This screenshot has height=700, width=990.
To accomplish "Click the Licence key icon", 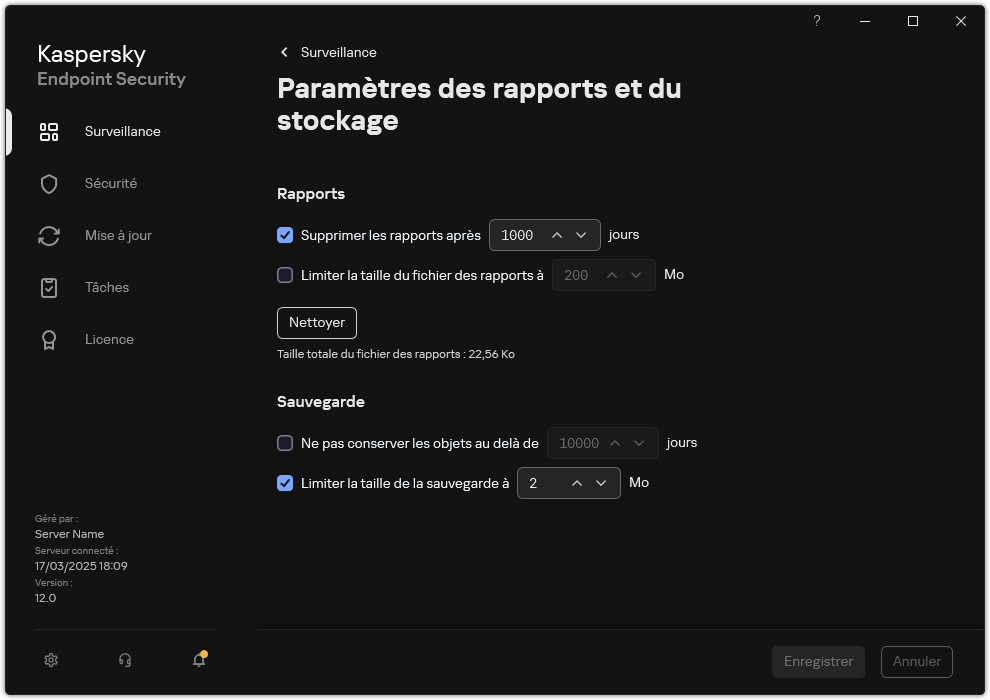I will coord(49,339).
